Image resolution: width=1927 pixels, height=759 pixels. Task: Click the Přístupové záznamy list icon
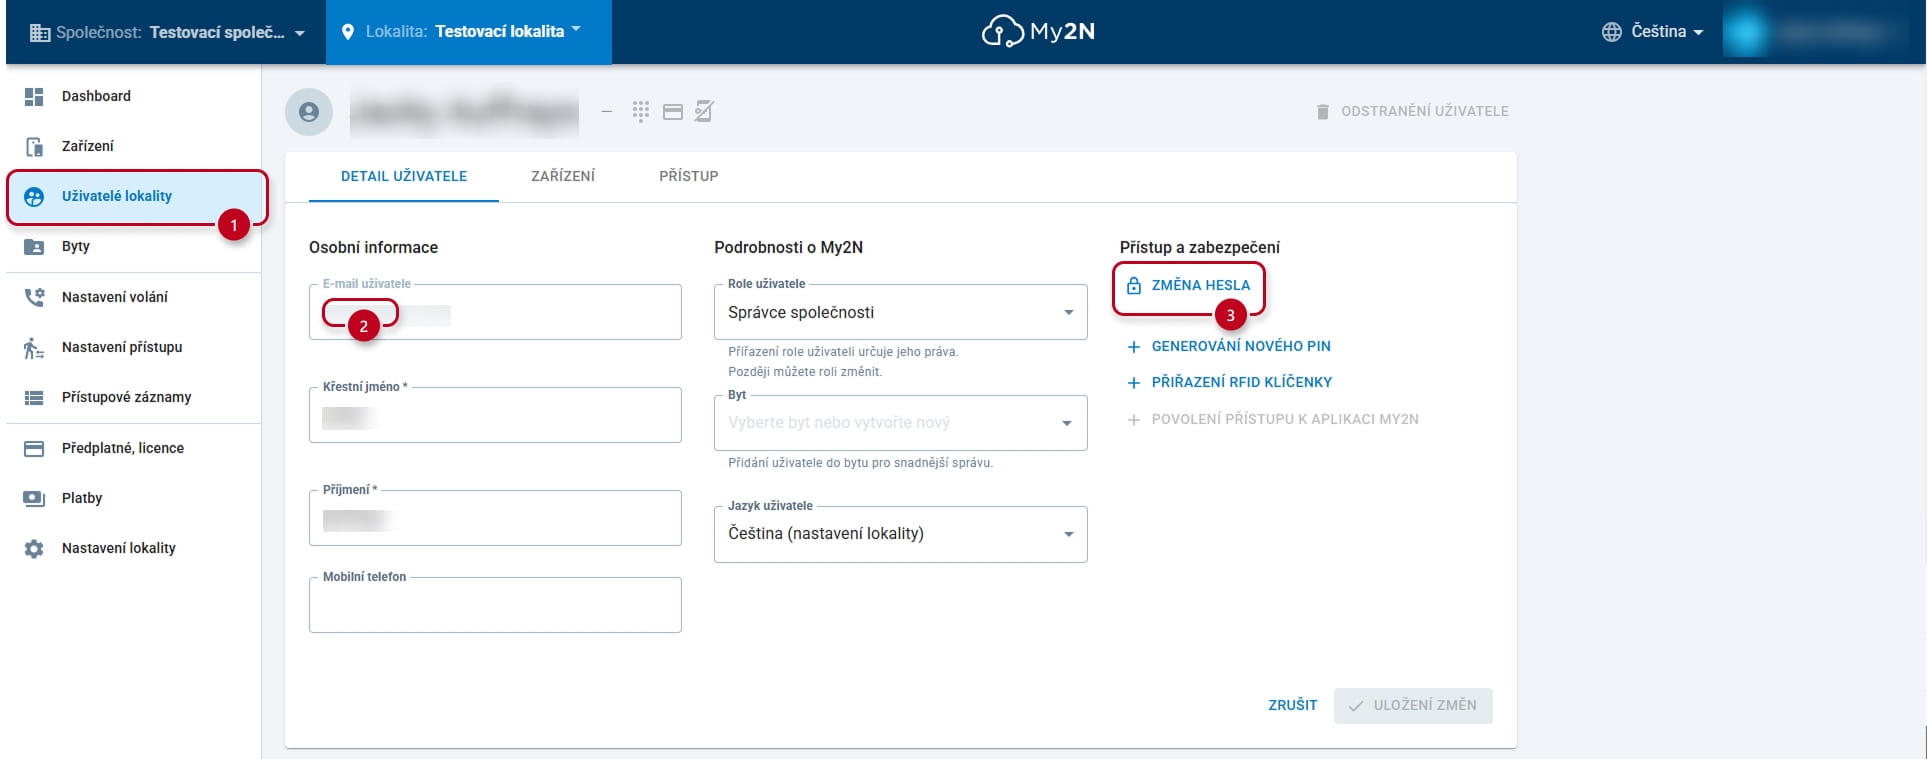coord(34,398)
